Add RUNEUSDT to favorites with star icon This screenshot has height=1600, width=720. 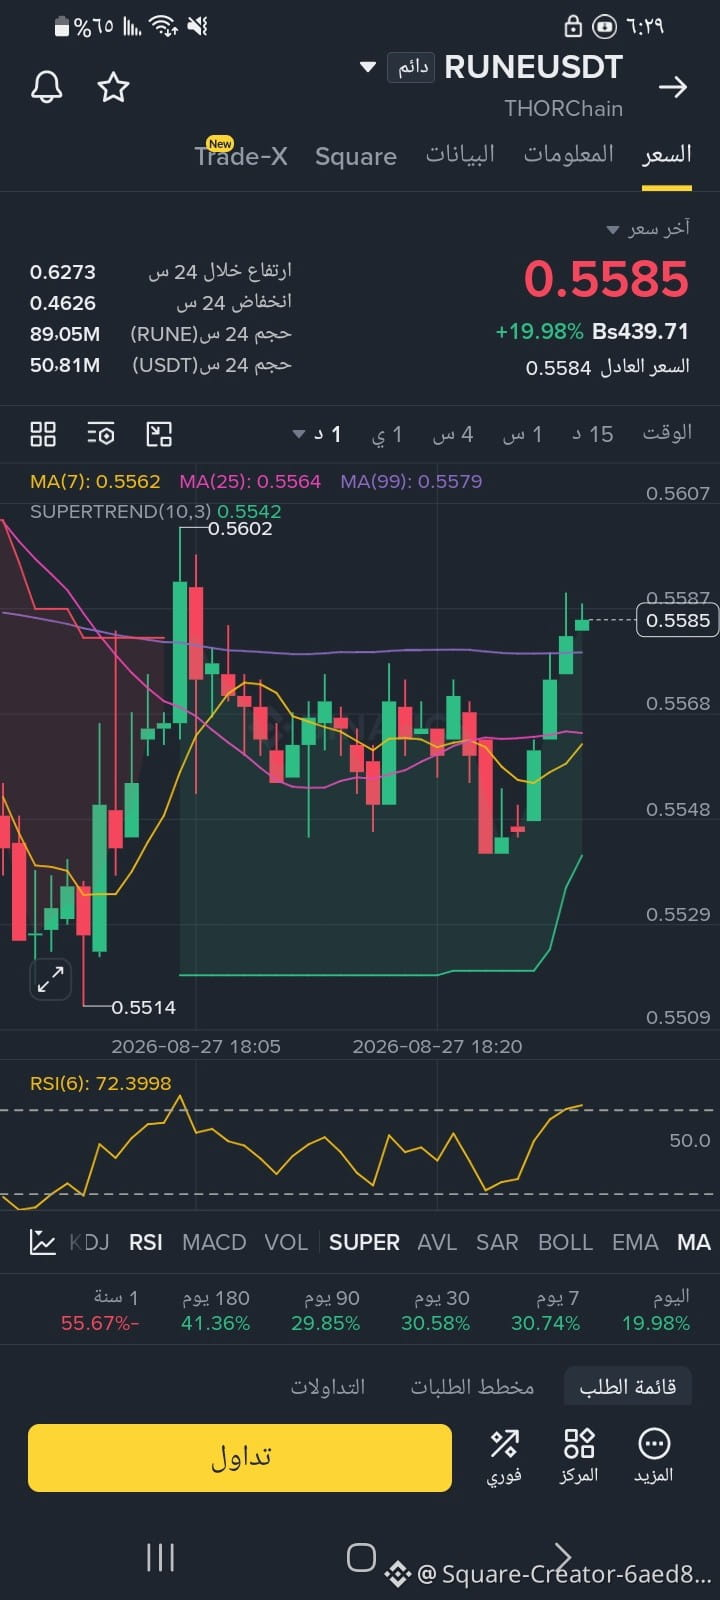pos(113,87)
